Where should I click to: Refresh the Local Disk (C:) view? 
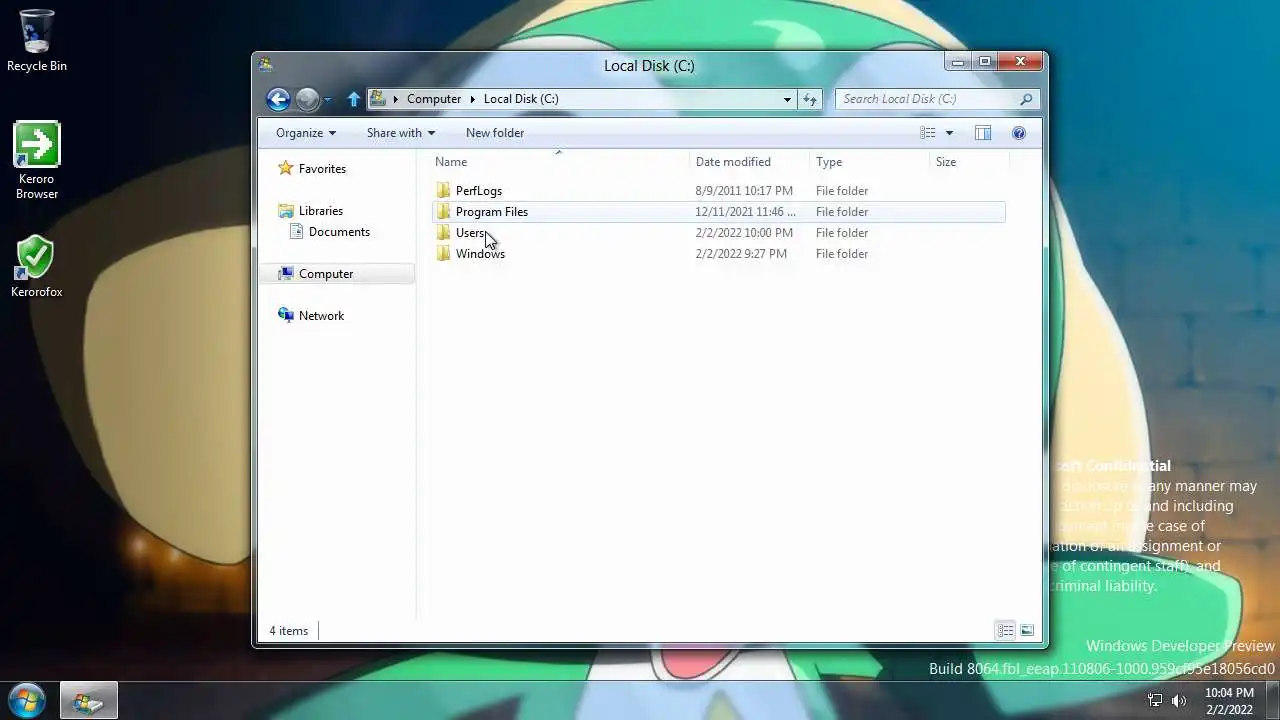click(x=810, y=99)
